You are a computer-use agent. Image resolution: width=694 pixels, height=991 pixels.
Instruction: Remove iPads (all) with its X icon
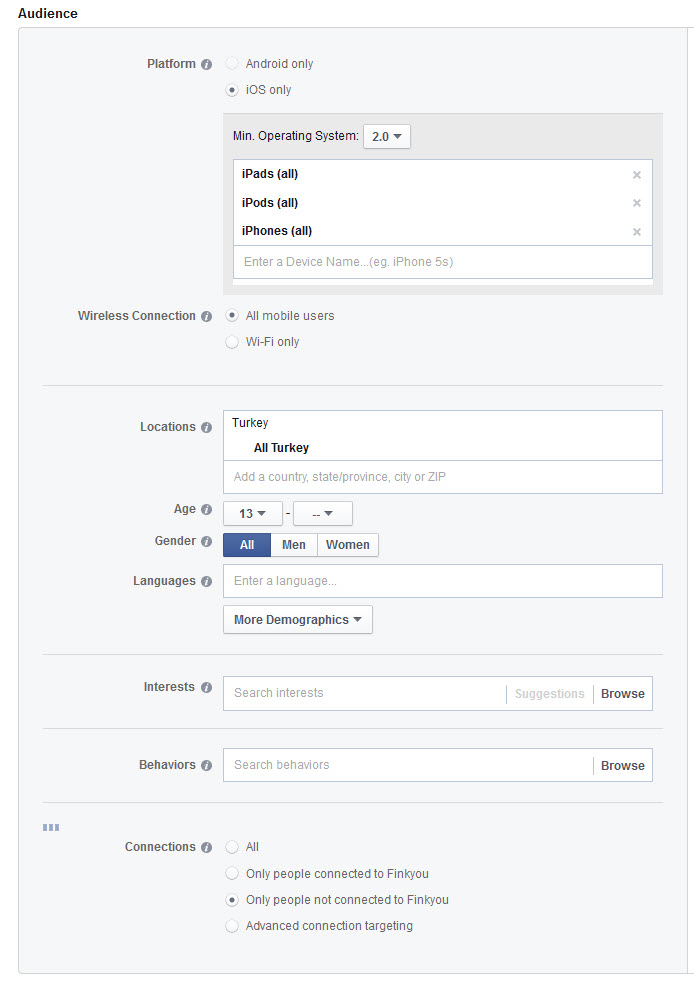point(637,175)
